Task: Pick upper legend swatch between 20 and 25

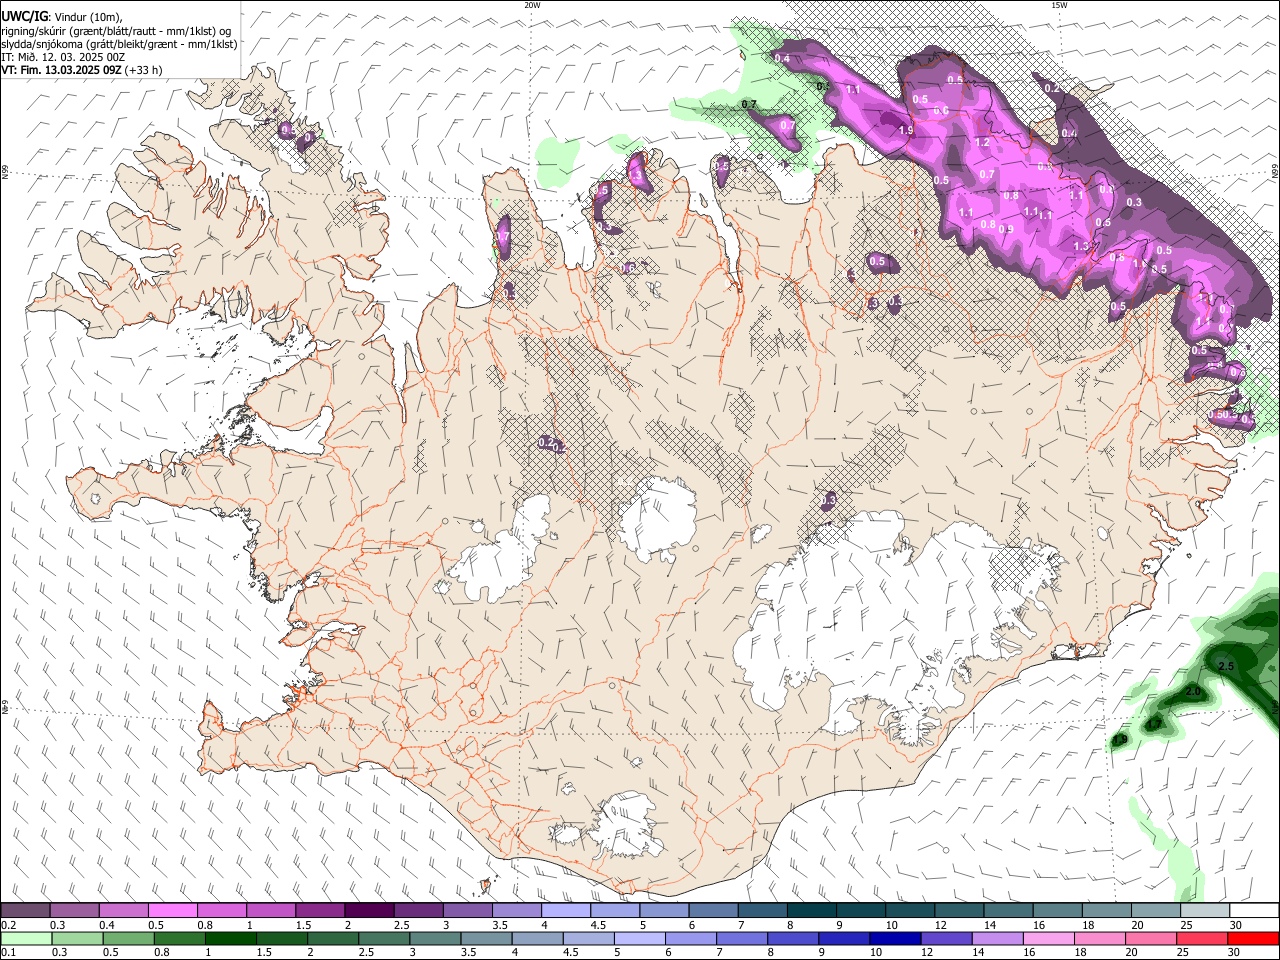Action: coord(1155,911)
